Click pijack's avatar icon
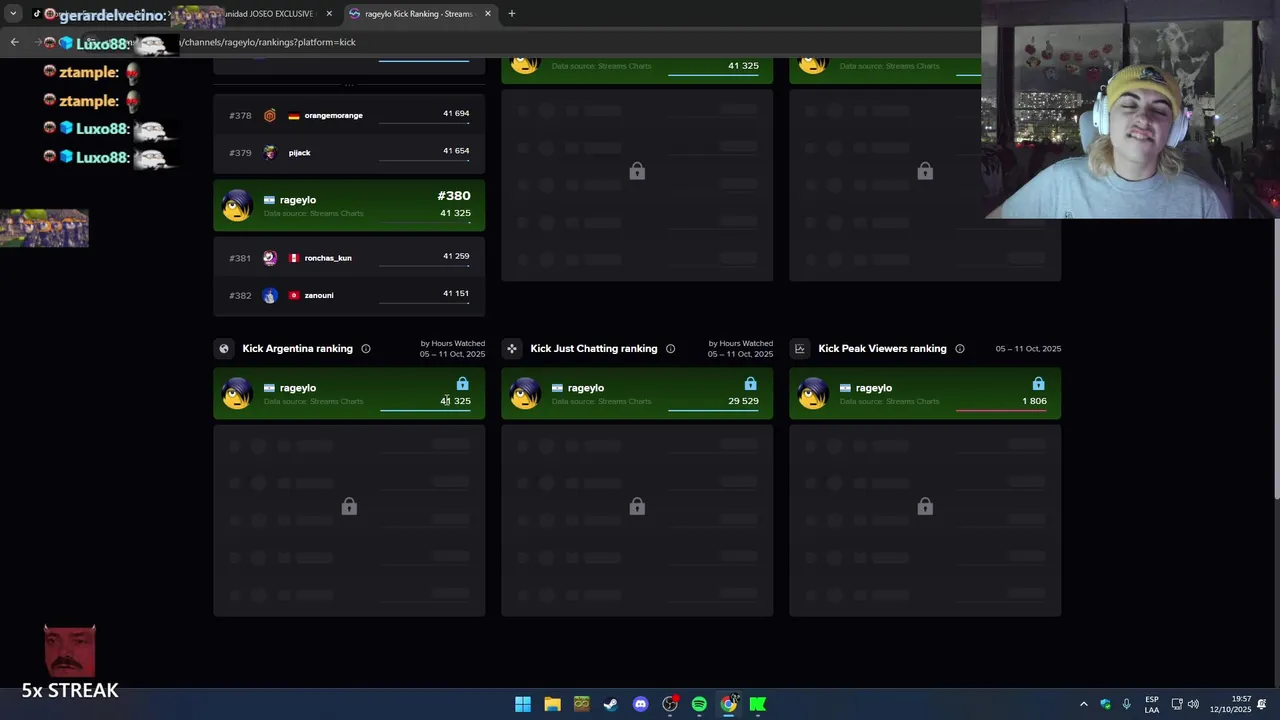Viewport: 1280px width, 720px height. 270,152
